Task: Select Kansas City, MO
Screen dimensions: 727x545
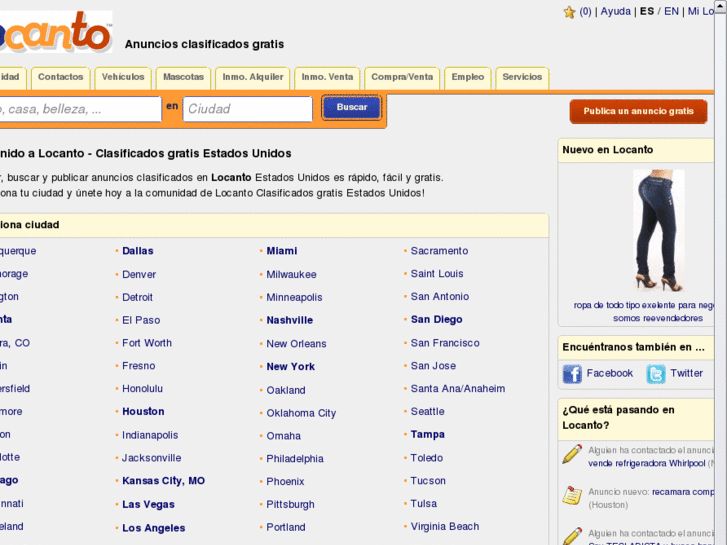Action: [163, 481]
